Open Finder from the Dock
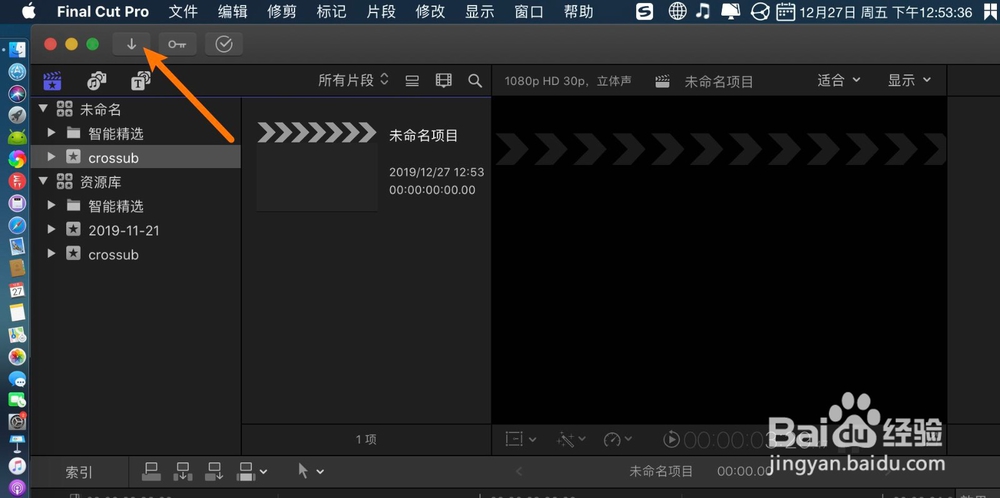 click(x=17, y=50)
